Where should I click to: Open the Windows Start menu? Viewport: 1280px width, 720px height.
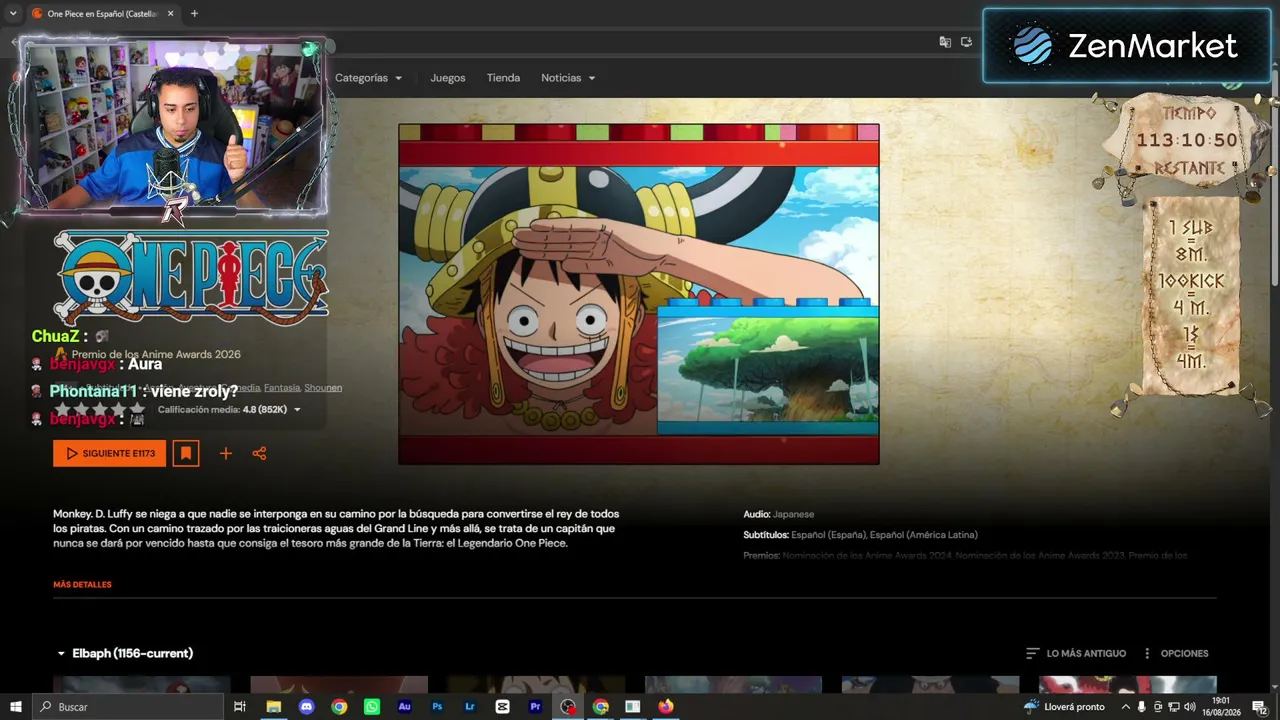coord(15,707)
